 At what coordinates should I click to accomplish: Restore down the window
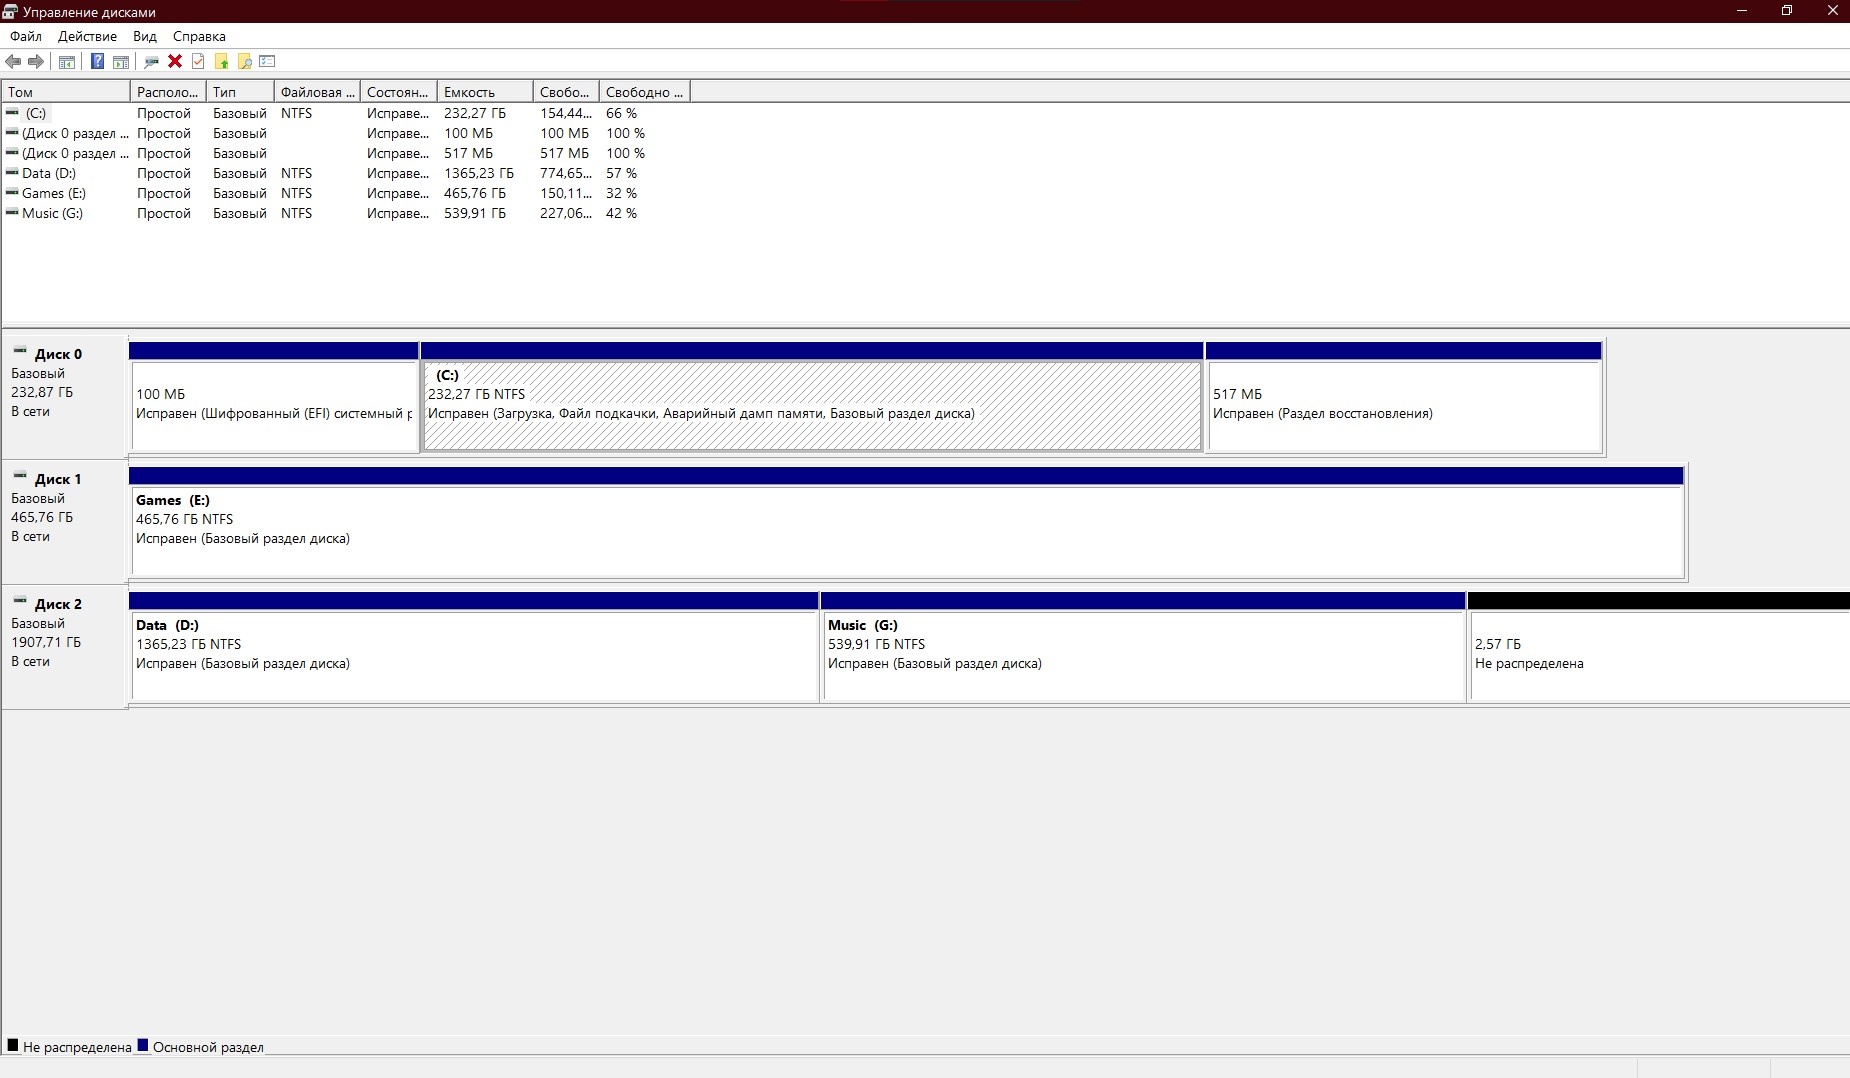[1787, 11]
